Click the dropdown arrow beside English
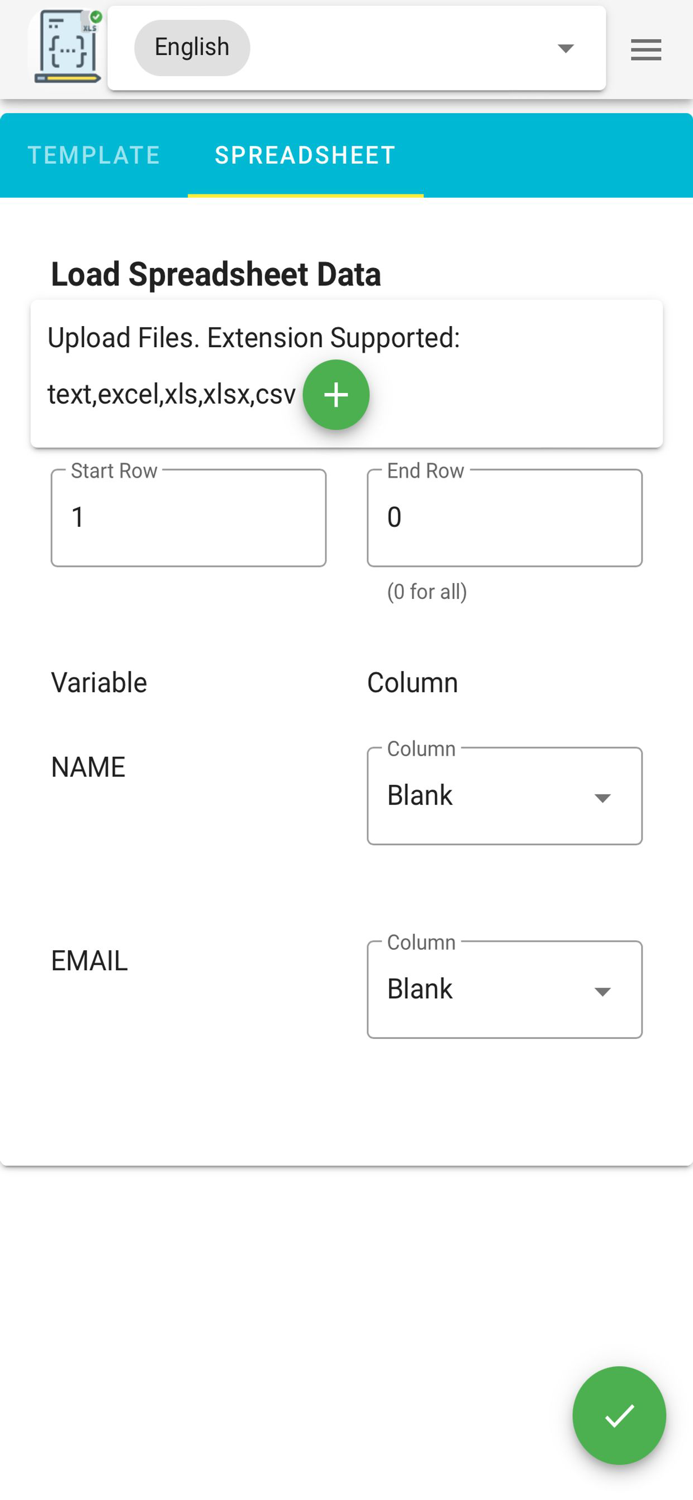Image resolution: width=693 pixels, height=1500 pixels. coord(566,47)
